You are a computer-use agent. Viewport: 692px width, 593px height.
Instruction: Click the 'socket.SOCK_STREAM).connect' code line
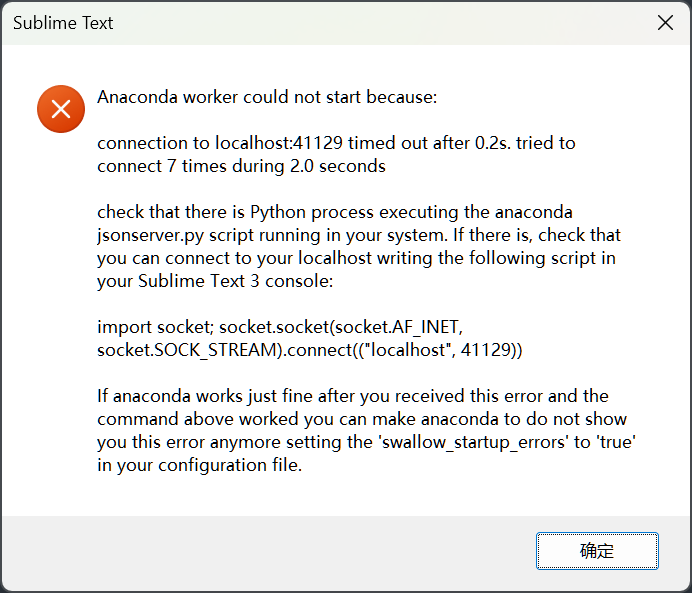pos(309,350)
